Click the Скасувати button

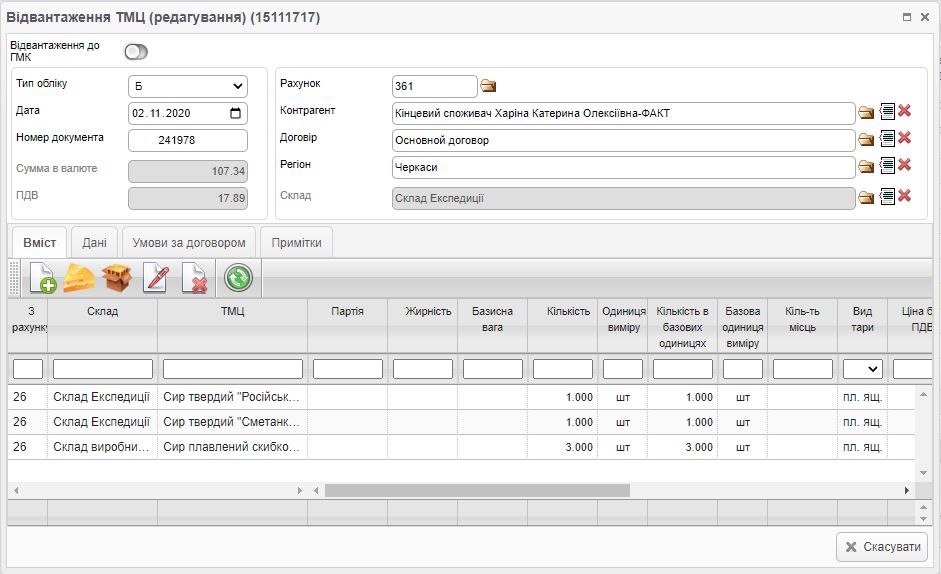882,547
